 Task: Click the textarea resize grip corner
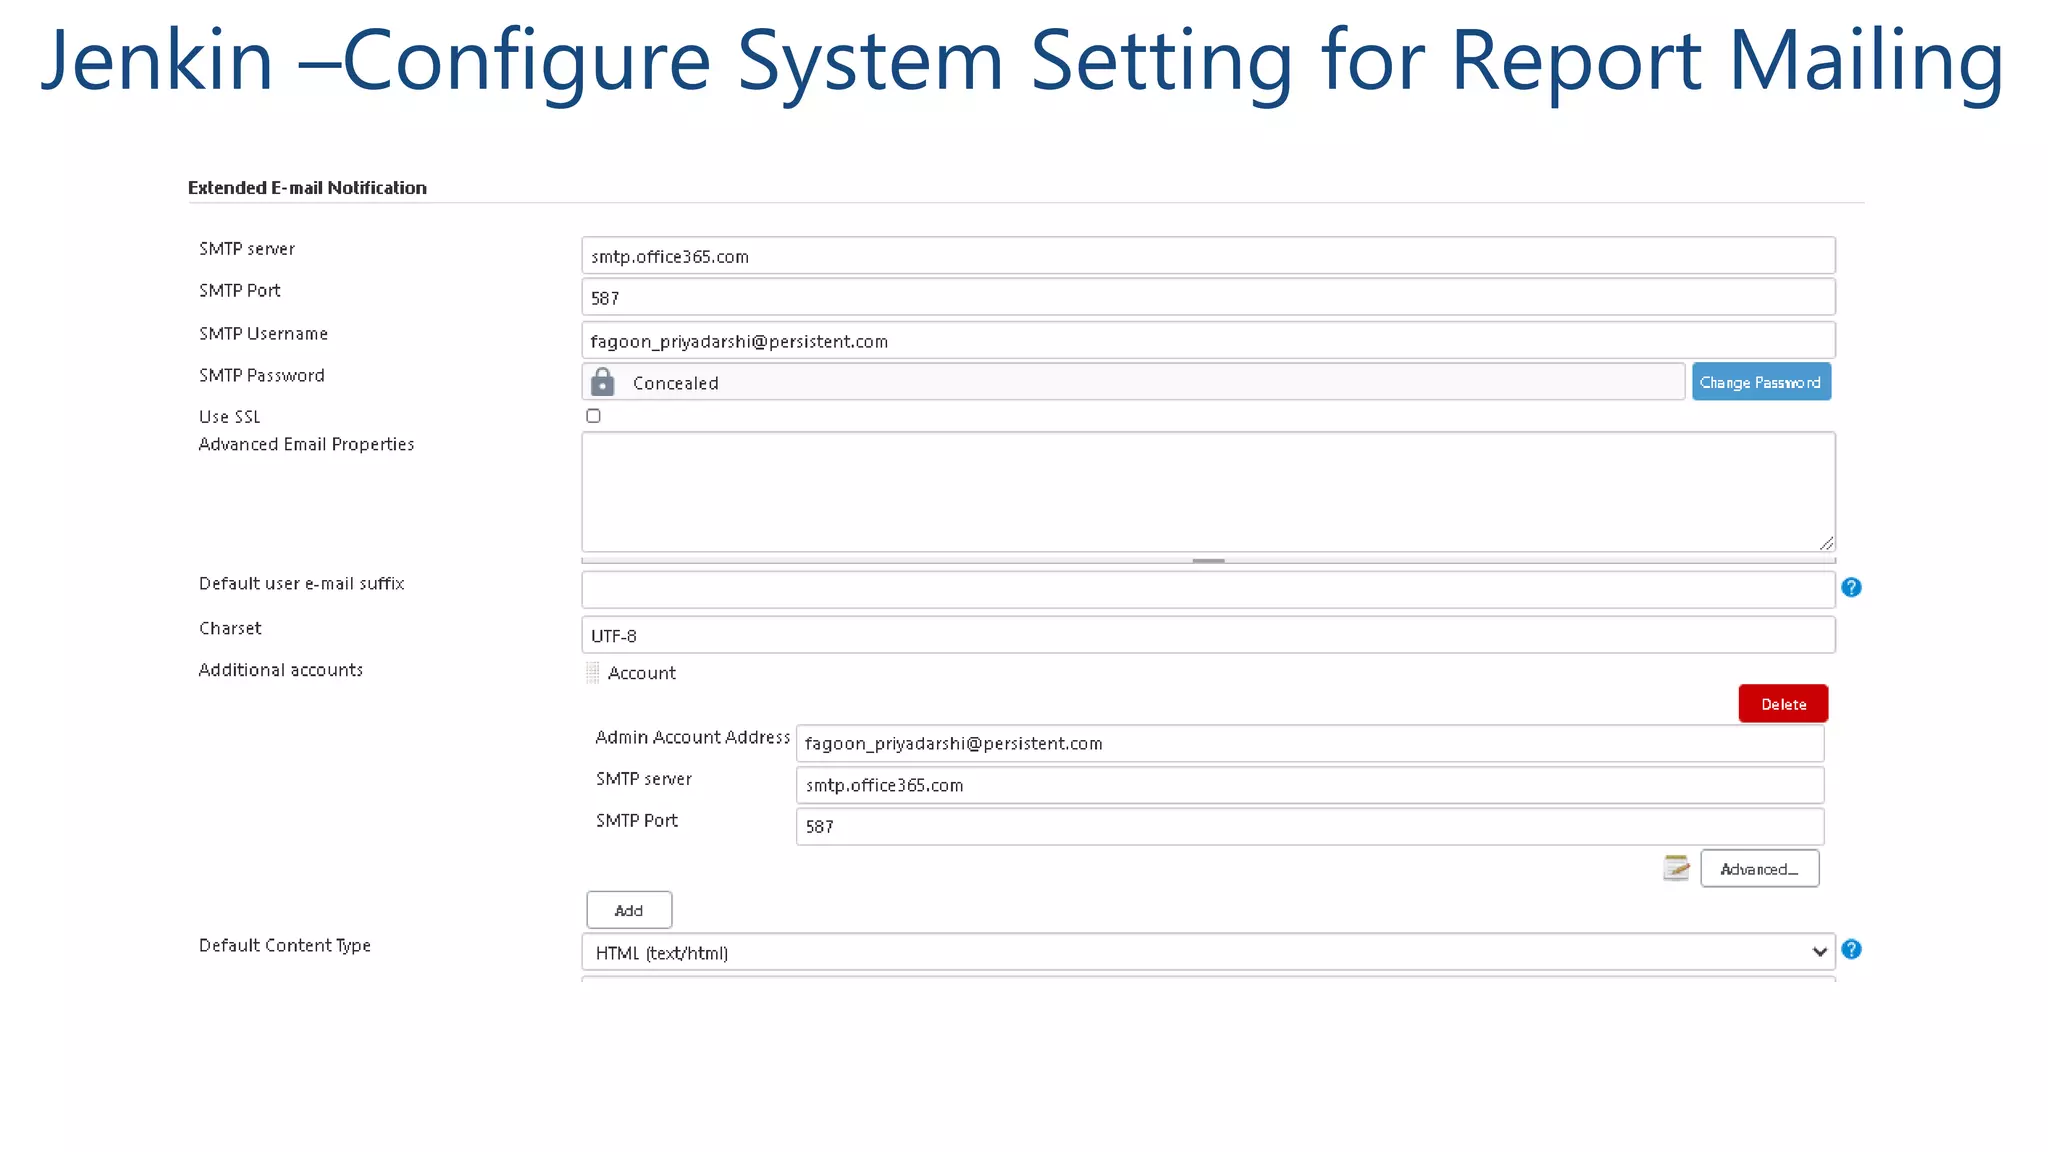pos(1826,543)
